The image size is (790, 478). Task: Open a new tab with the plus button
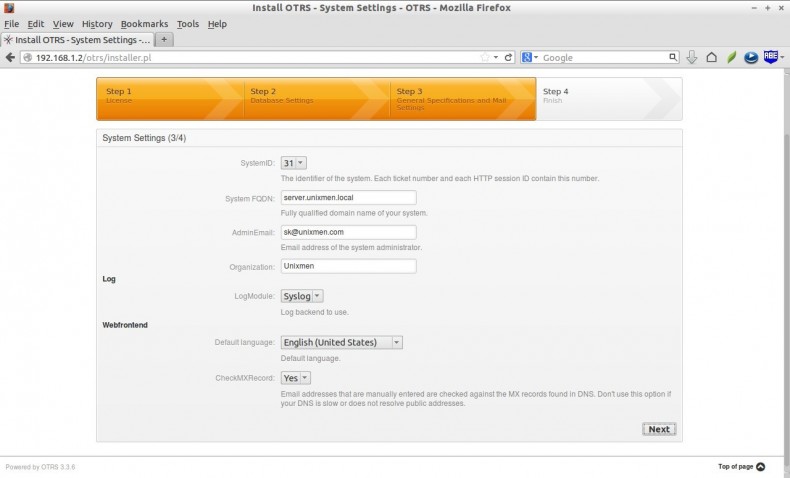164,39
